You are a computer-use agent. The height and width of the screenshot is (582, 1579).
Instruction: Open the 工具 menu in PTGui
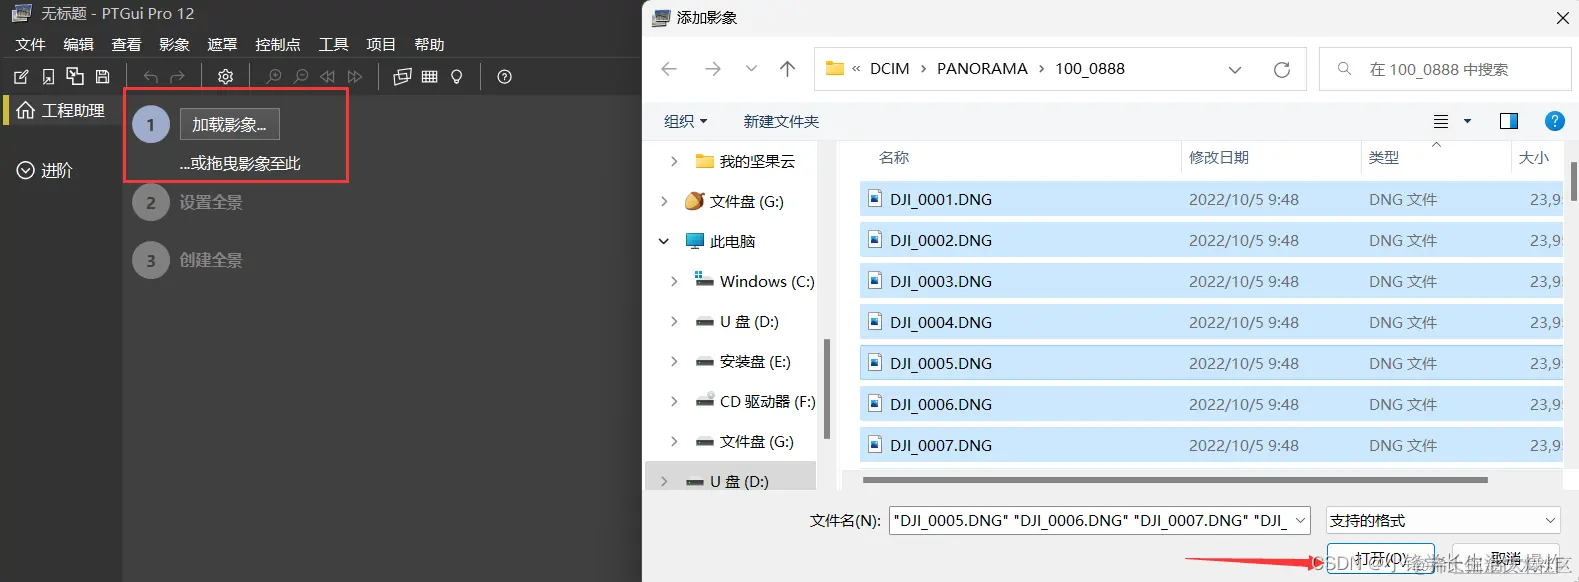pos(333,44)
